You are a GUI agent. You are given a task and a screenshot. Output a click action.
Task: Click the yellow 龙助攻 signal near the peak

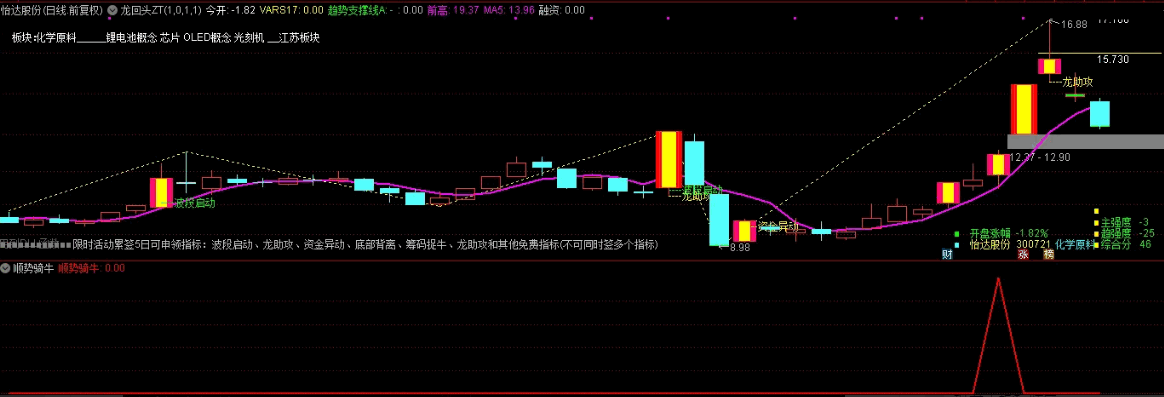pos(1078,82)
